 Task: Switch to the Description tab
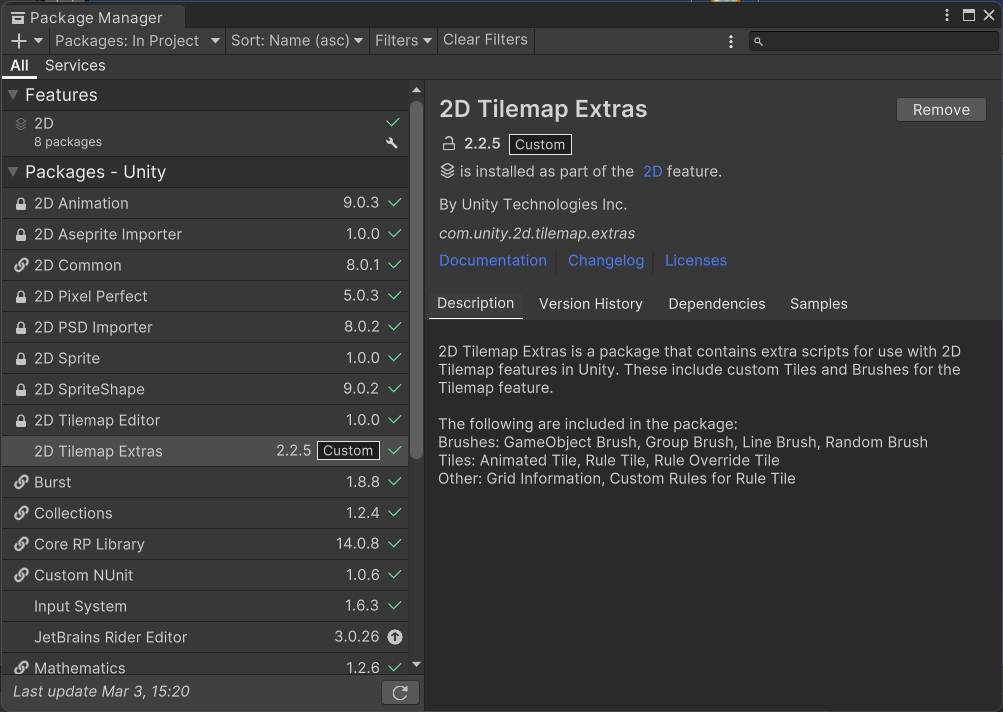pyautogui.click(x=475, y=304)
